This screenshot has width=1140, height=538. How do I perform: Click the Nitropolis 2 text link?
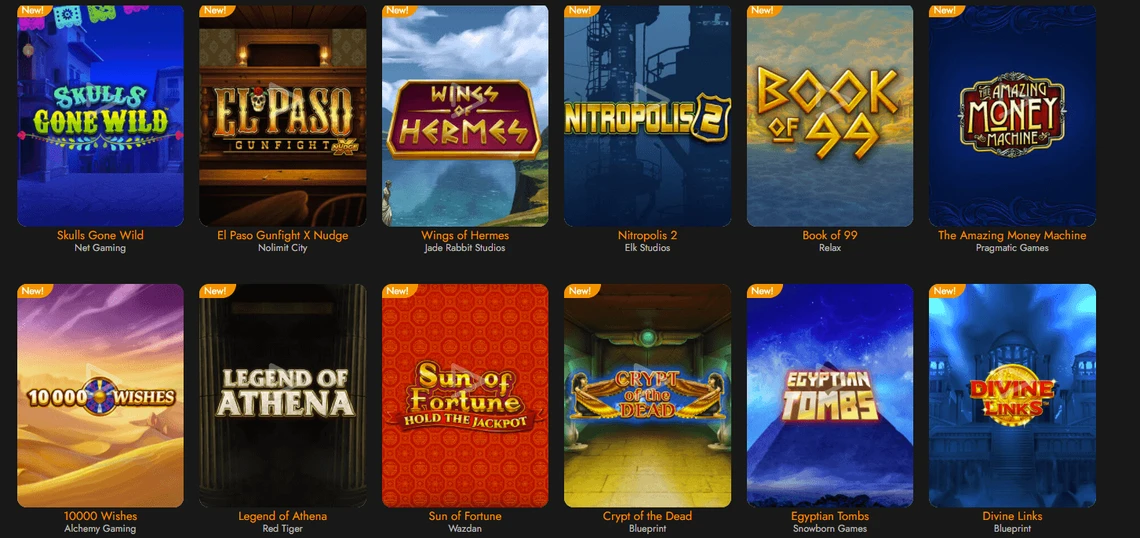(648, 236)
